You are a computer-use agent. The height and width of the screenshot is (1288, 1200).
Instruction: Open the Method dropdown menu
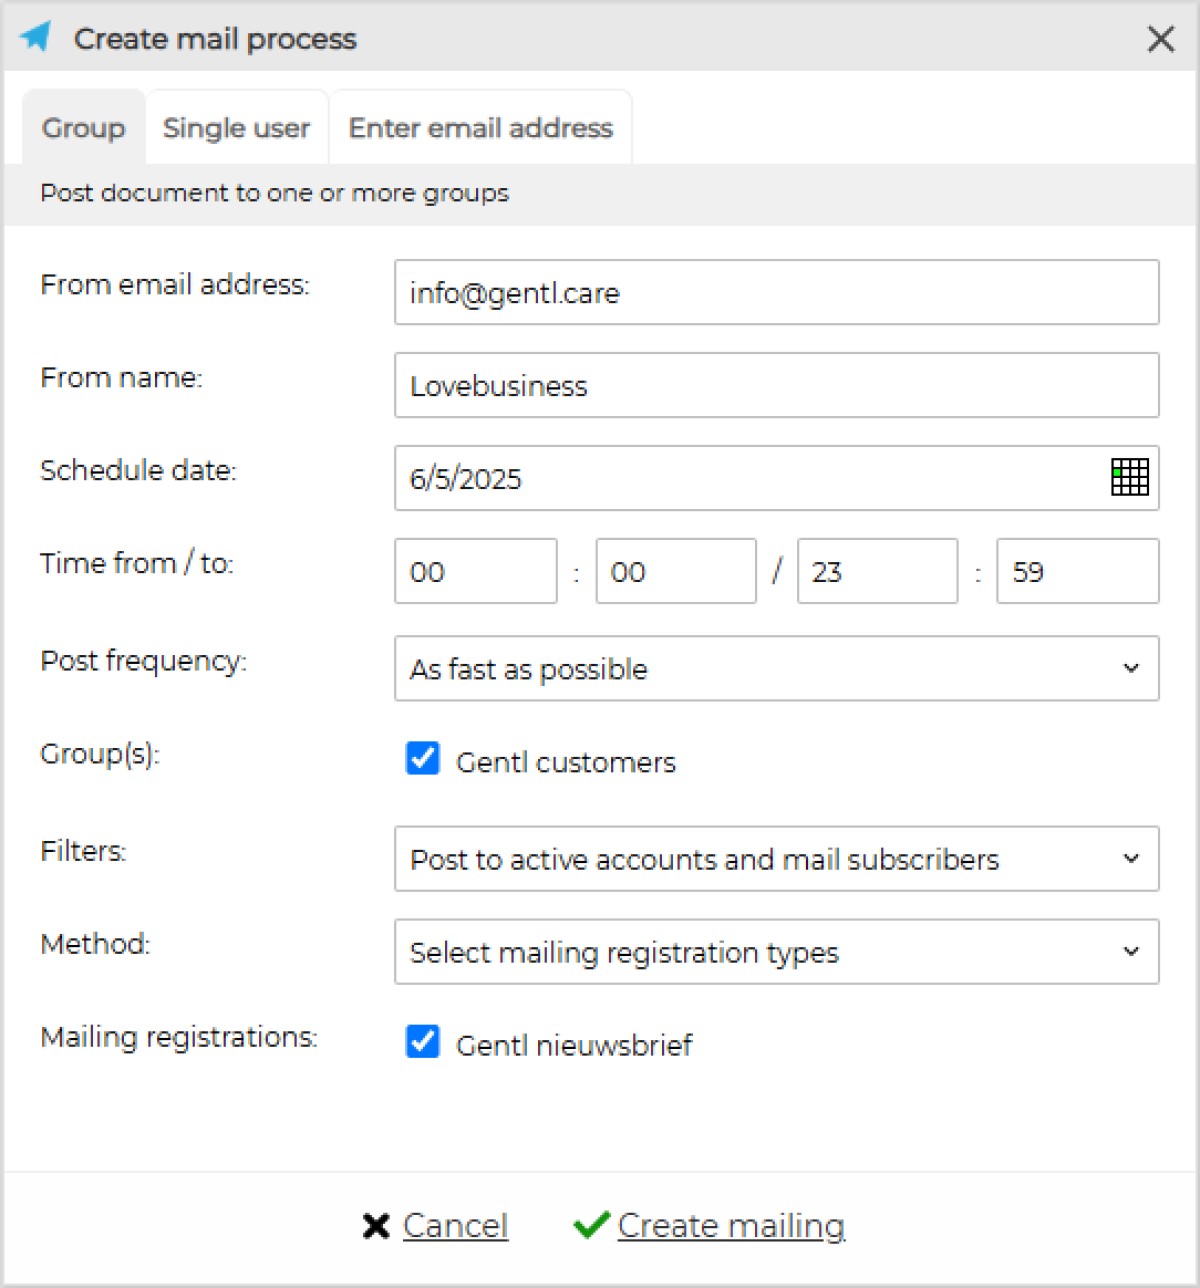click(776, 952)
